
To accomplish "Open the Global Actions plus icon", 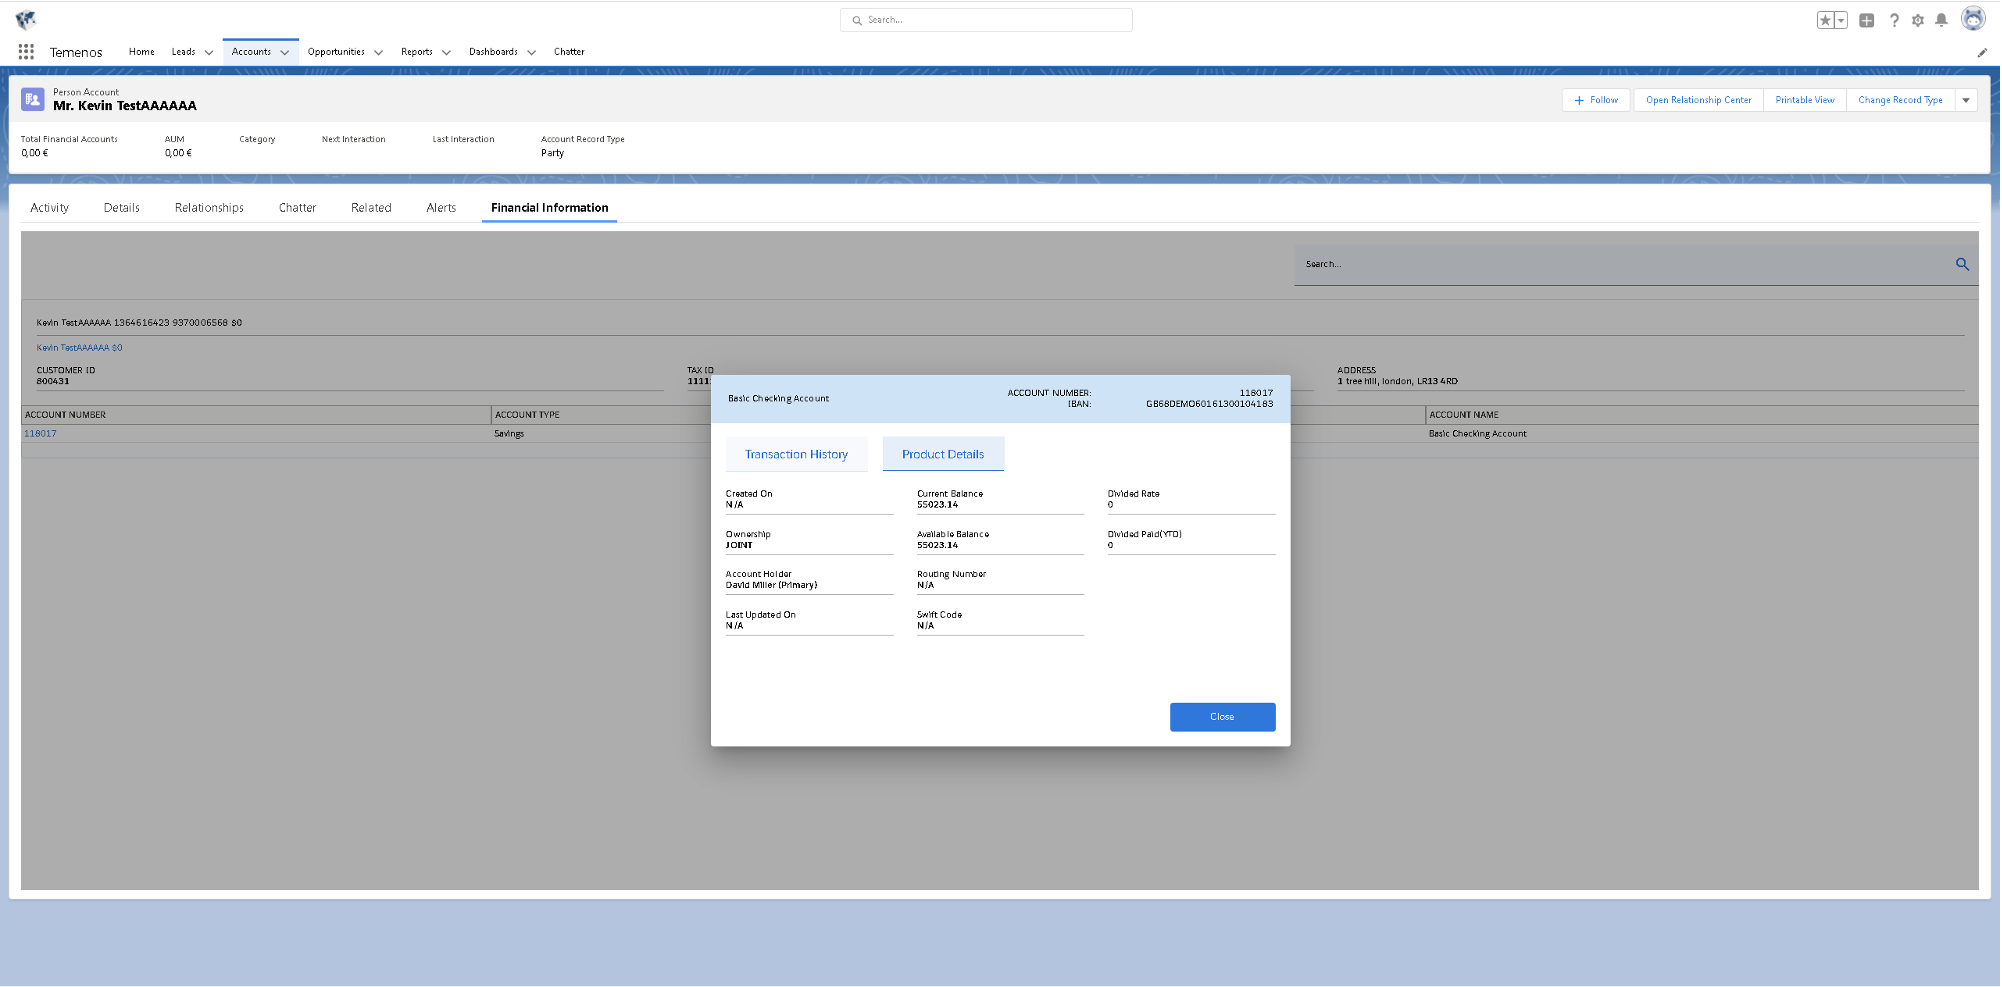I will click(x=1866, y=20).
